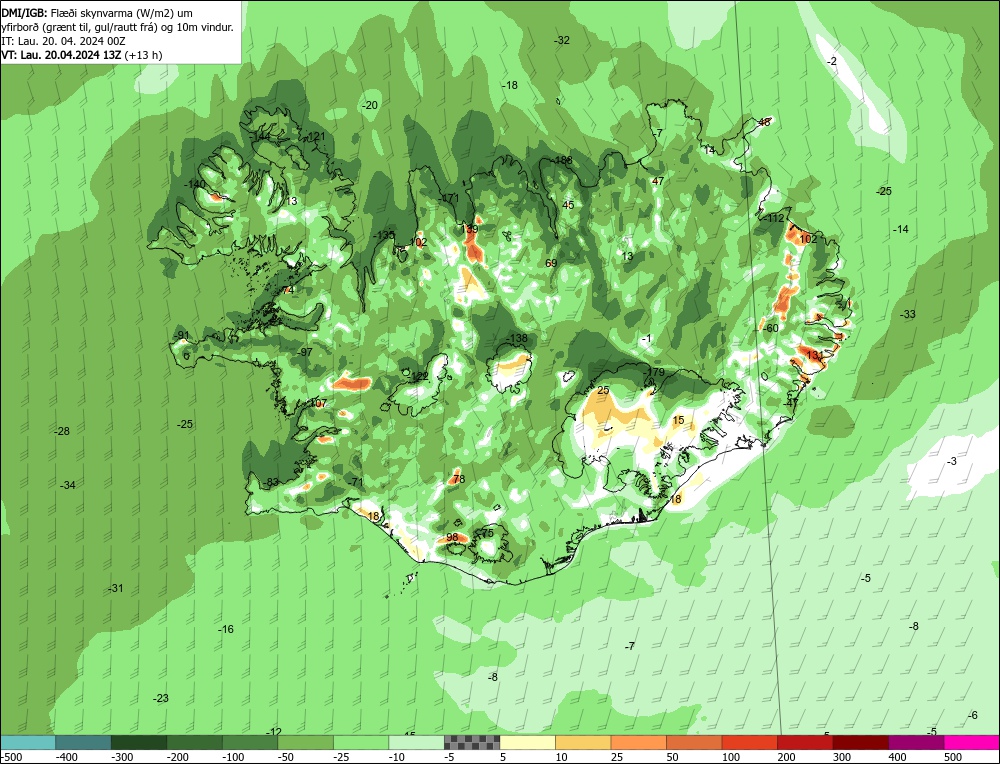Click the -112 value on the map
The width and height of the screenshot is (1000, 764).
[x=774, y=218]
